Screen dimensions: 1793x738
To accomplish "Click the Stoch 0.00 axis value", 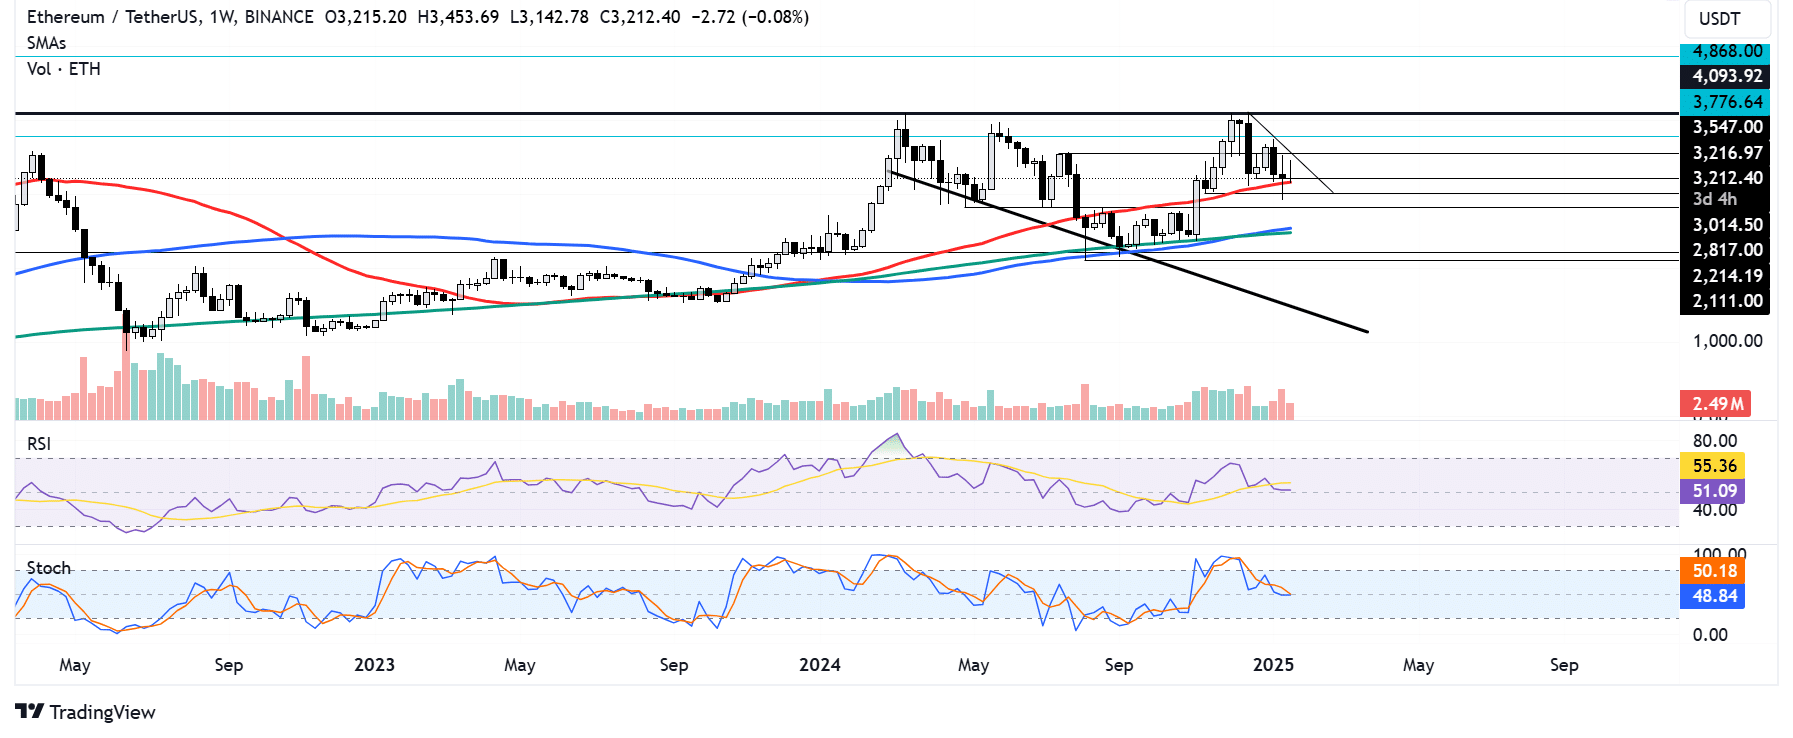I will [1710, 635].
